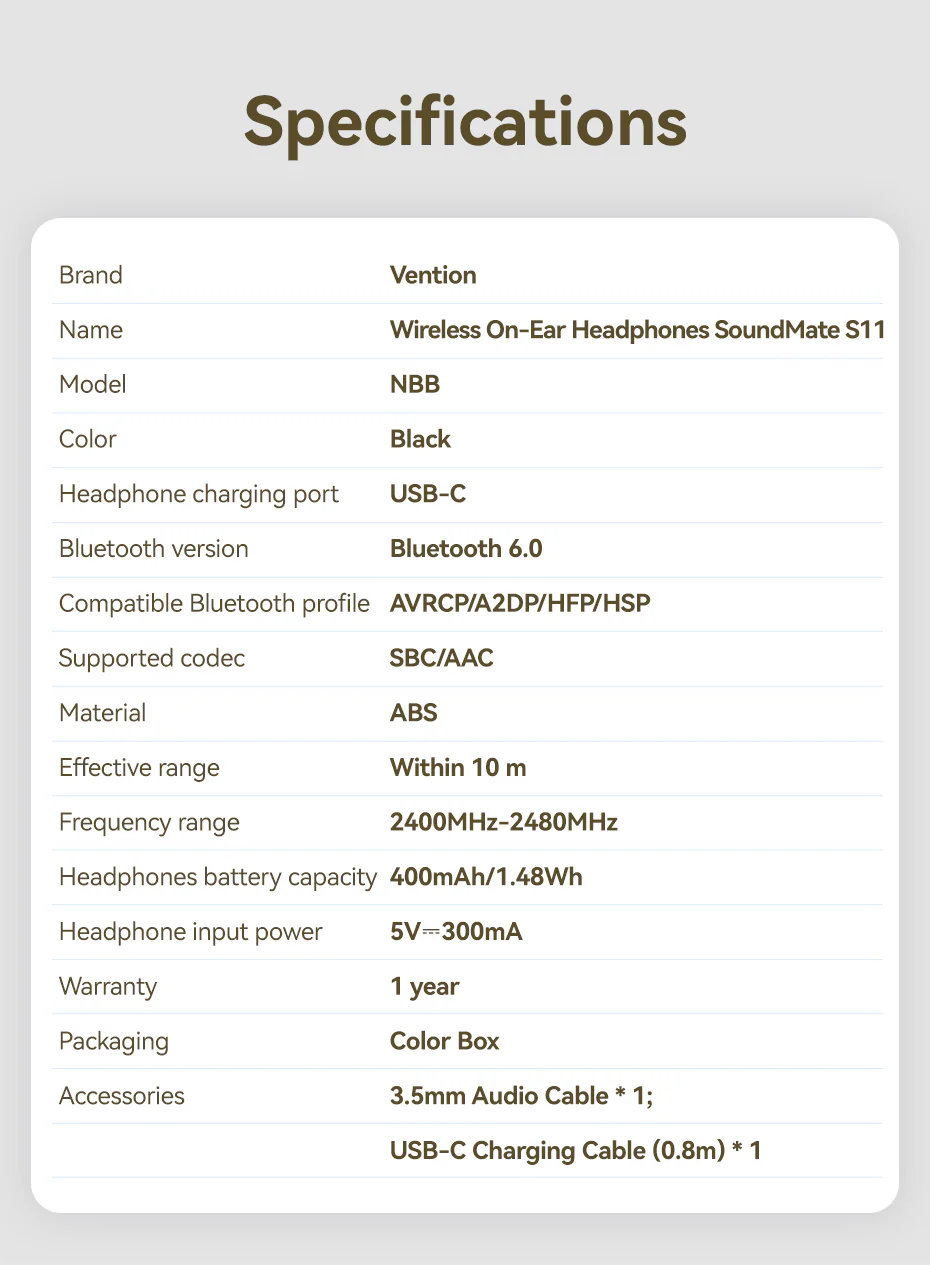Click the Bluetooth version label
930x1265 pixels.
tap(154, 548)
